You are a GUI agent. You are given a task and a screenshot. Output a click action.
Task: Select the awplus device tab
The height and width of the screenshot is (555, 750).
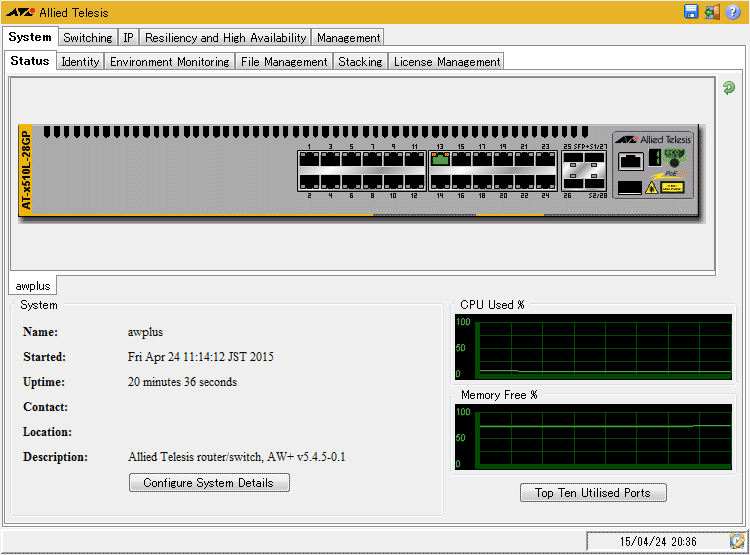point(33,286)
